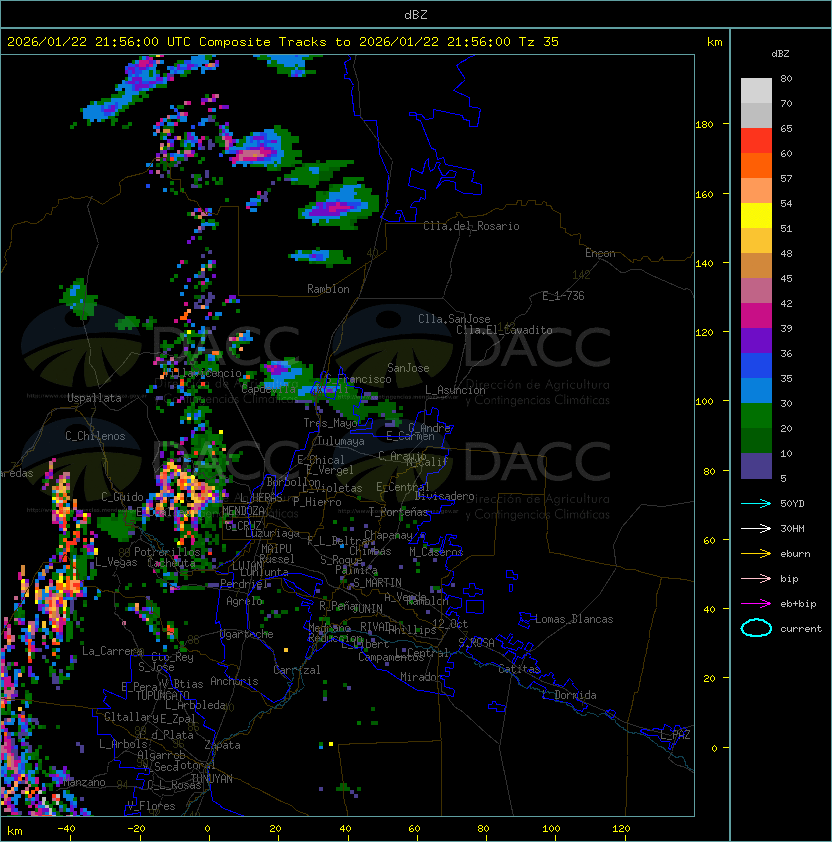Viewport: 832px width, 842px height.
Task: Click the cyan 50YD arrow in legend
Action: pos(756,503)
